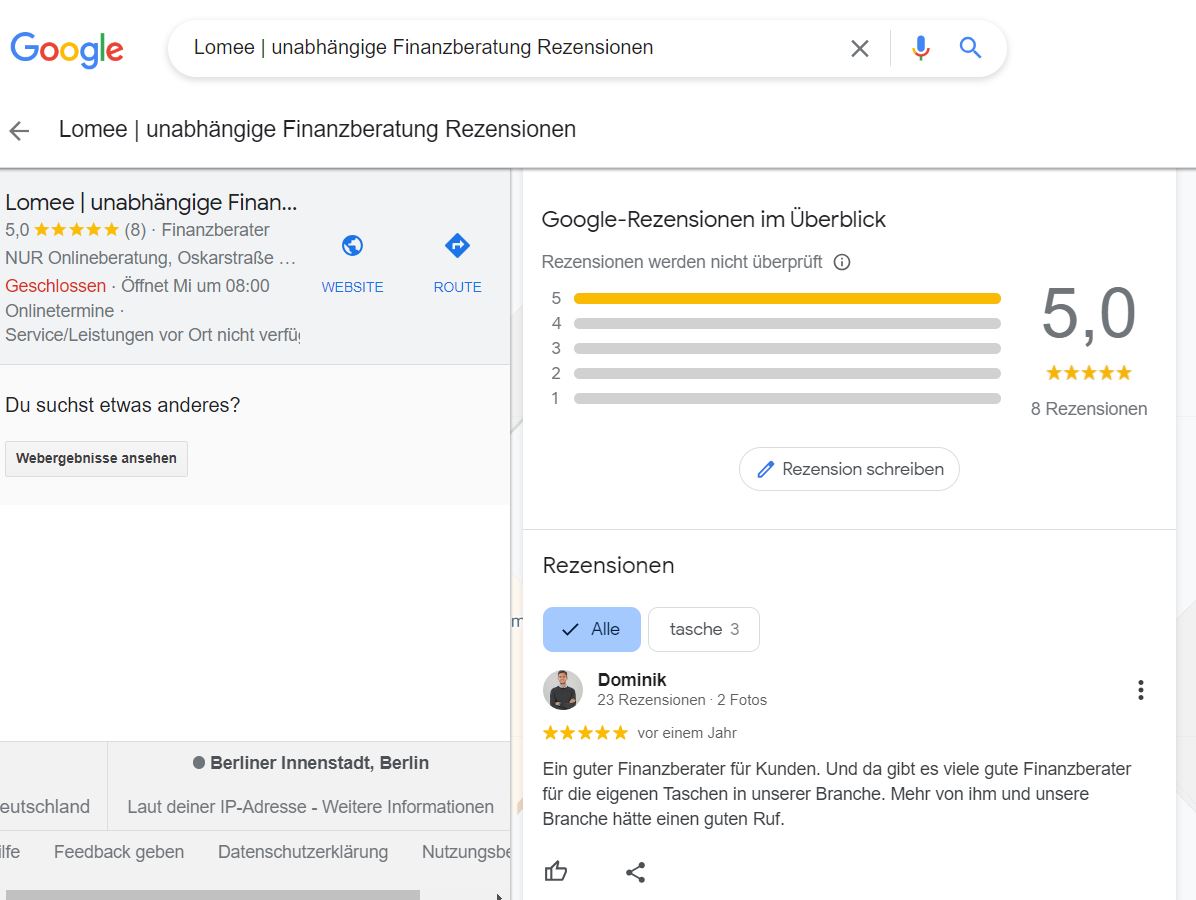Open Dominik's review three-dot menu

click(x=1140, y=690)
